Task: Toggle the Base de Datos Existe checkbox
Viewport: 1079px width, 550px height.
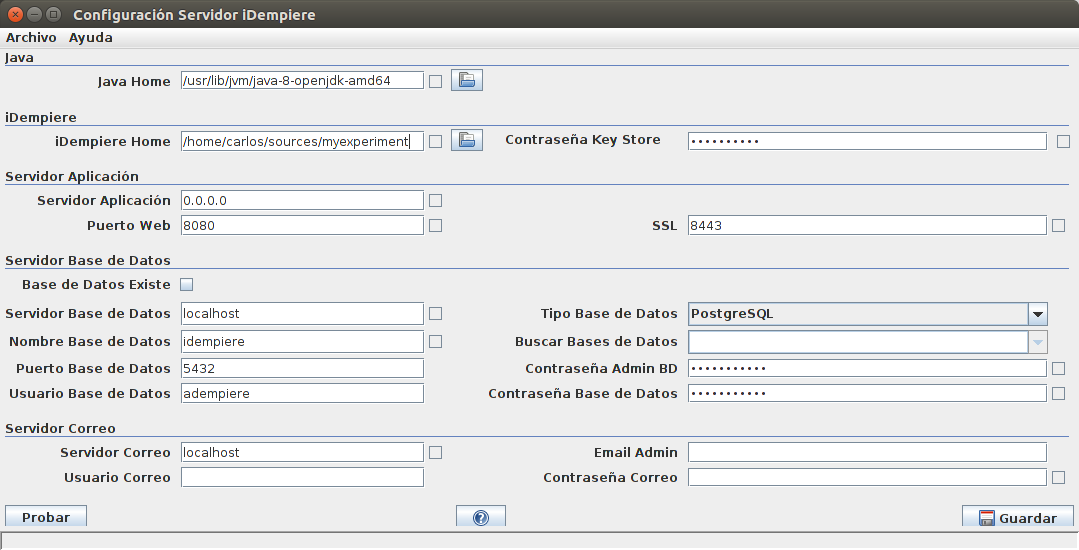Action: tap(186, 285)
